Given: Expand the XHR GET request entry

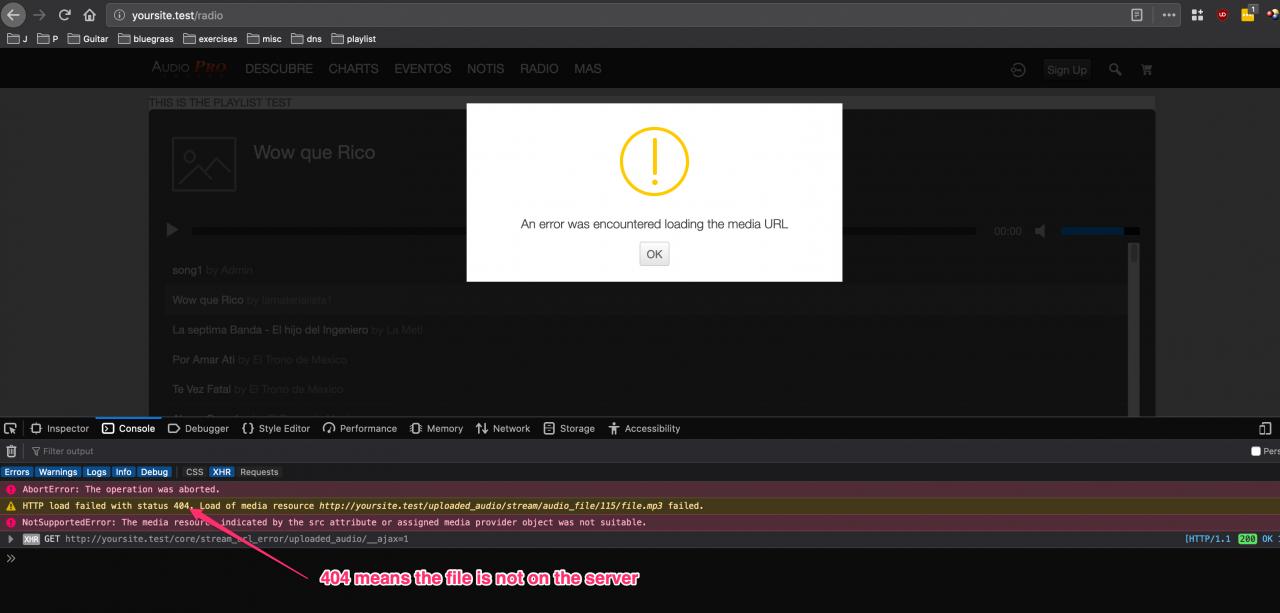Looking at the screenshot, I should 11,539.
